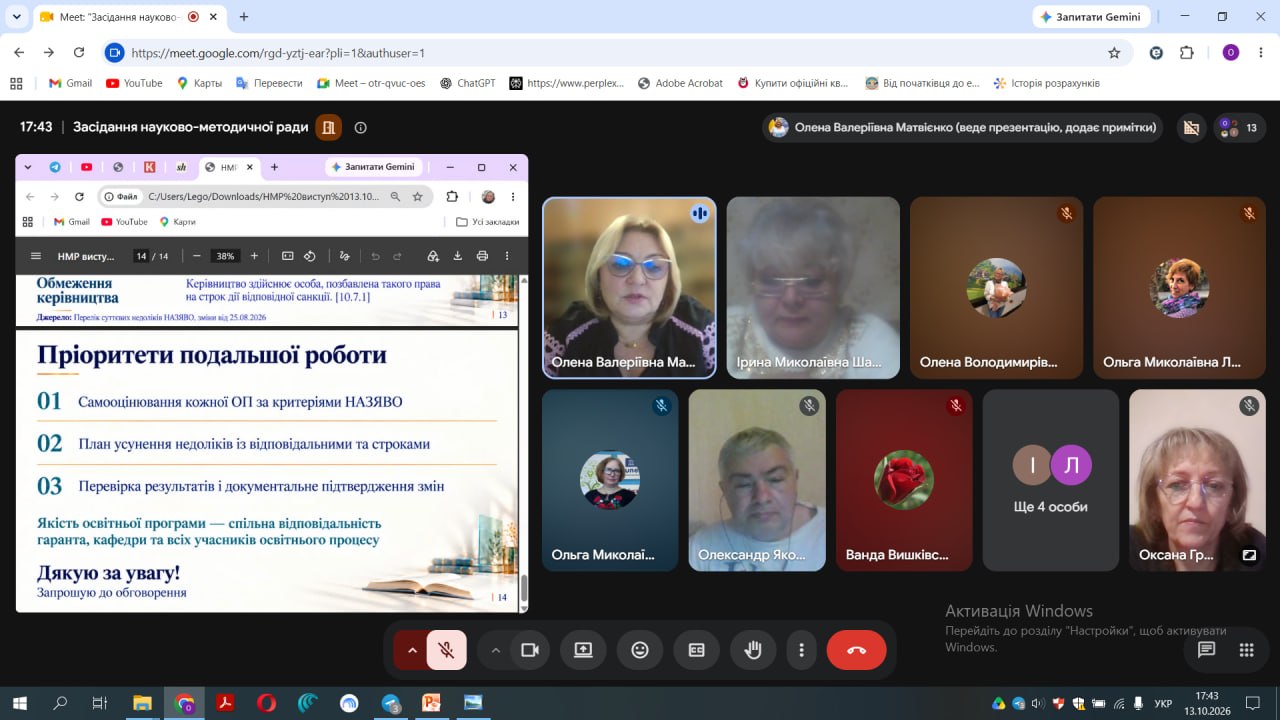
Task: Open a new browser tab
Action: tap(244, 17)
